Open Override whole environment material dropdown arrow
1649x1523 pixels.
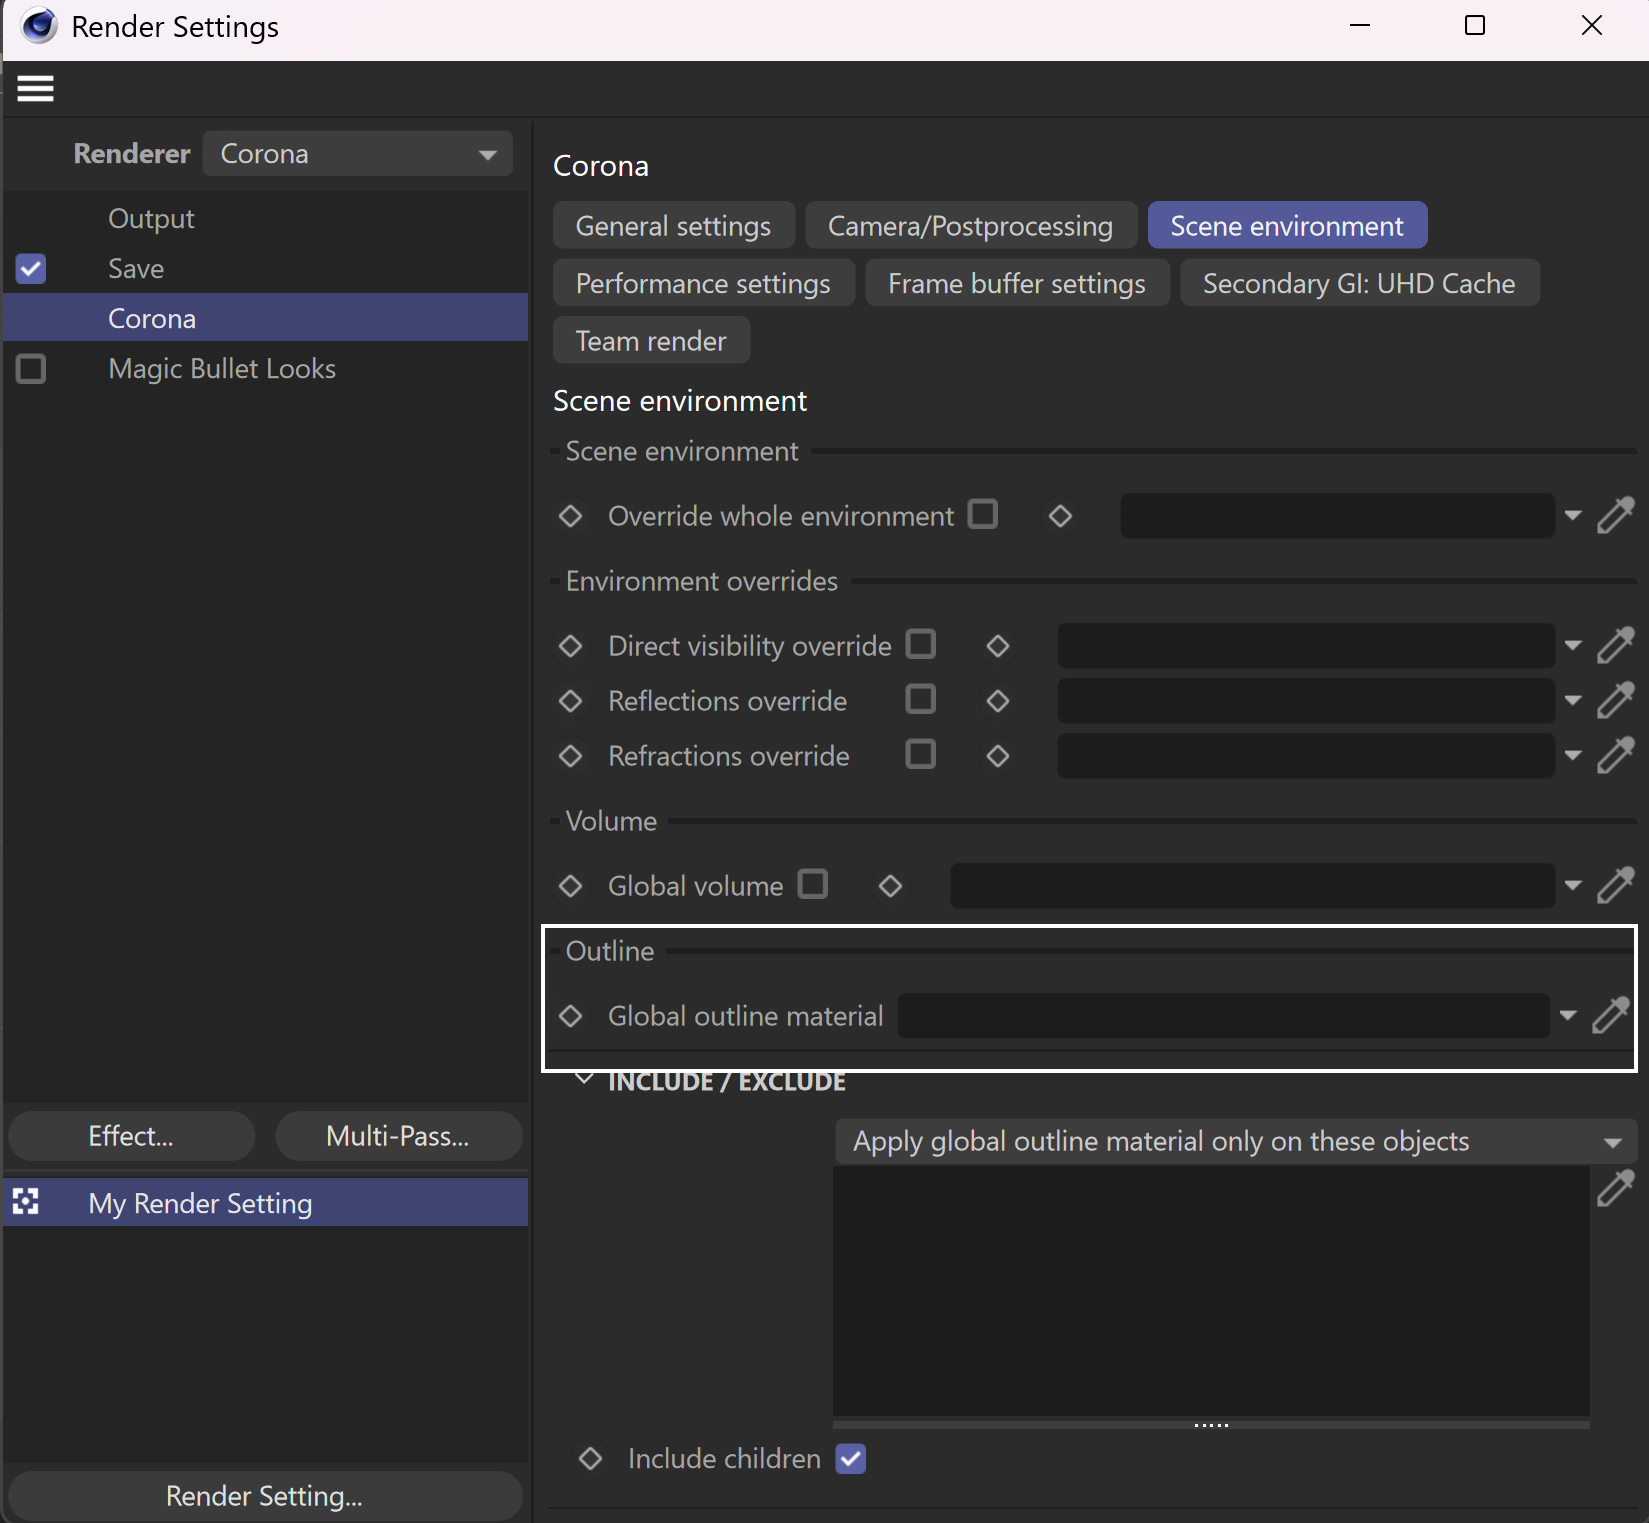[x=1573, y=516]
